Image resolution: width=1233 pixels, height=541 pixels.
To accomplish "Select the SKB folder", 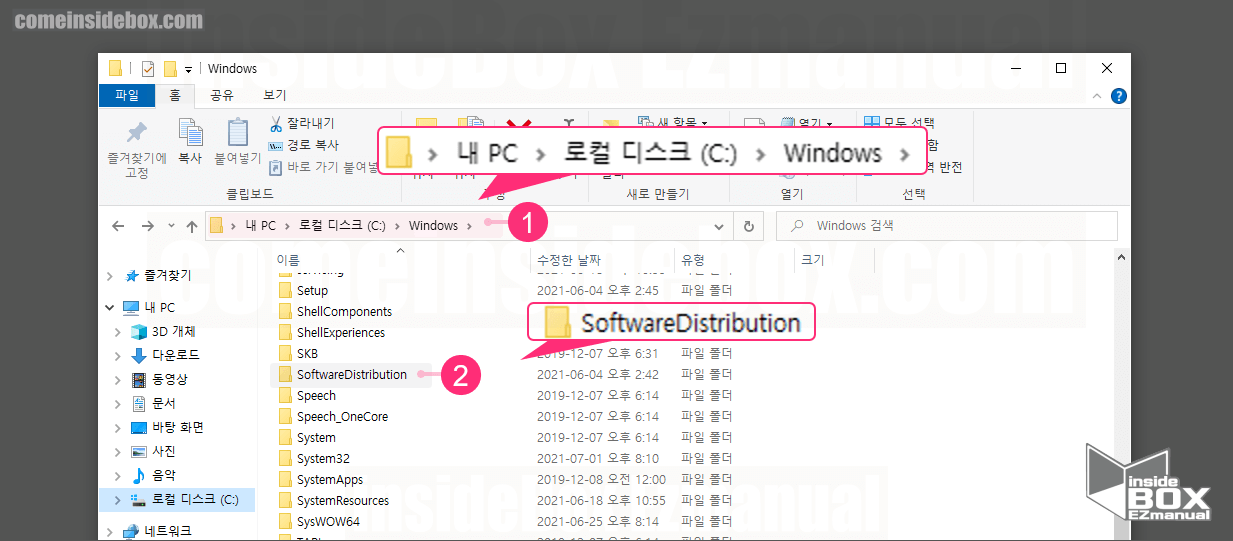I will coord(307,354).
